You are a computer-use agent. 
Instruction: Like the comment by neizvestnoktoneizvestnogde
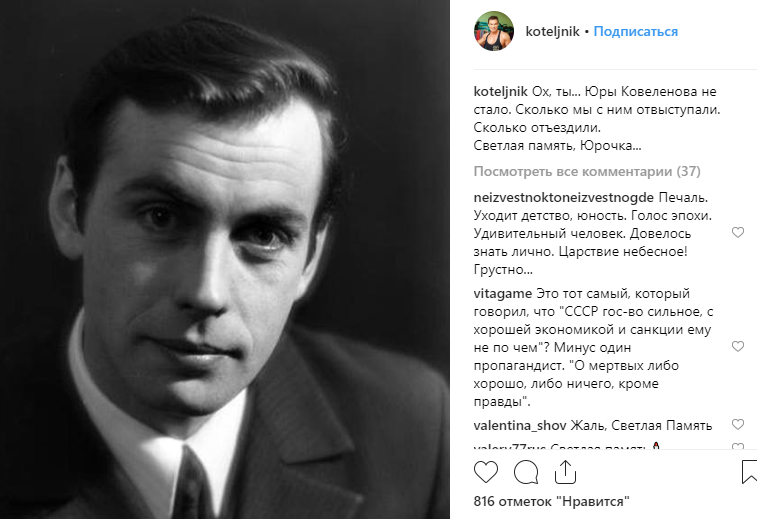[738, 233]
